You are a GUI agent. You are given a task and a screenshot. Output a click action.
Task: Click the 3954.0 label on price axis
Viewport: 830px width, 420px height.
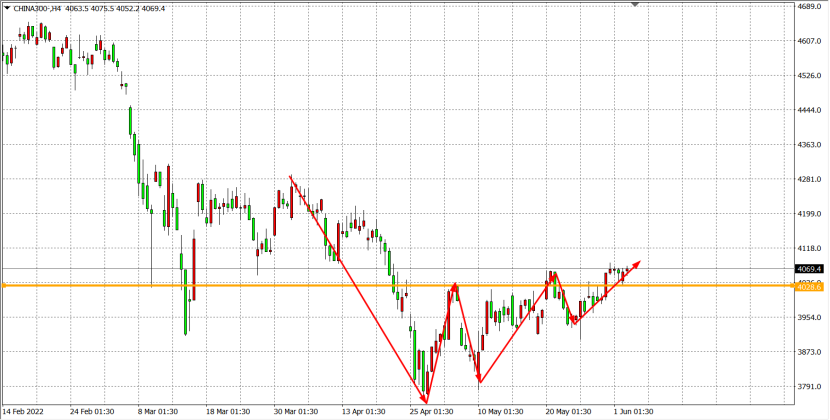point(809,318)
